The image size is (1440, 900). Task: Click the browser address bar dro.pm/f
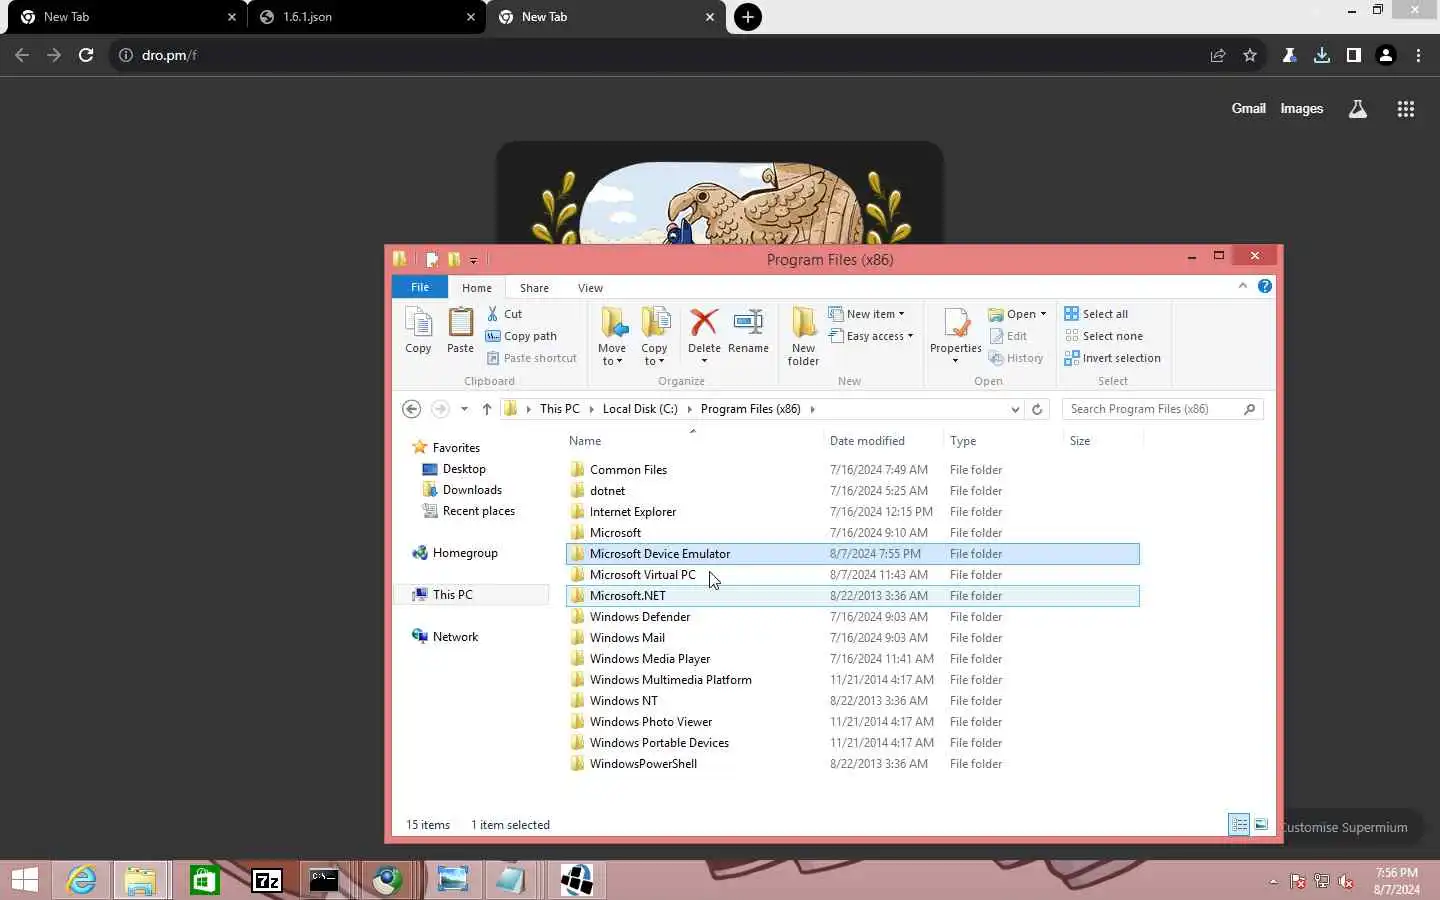click(660, 55)
